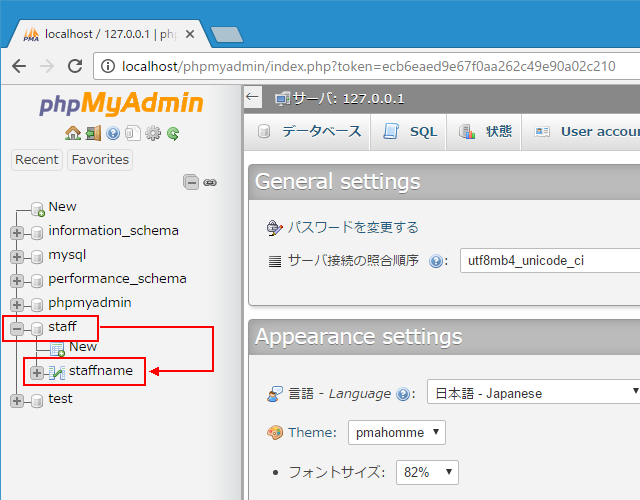Reload navigation panel with green refresh icon
The width and height of the screenshot is (640, 500).
click(x=173, y=133)
